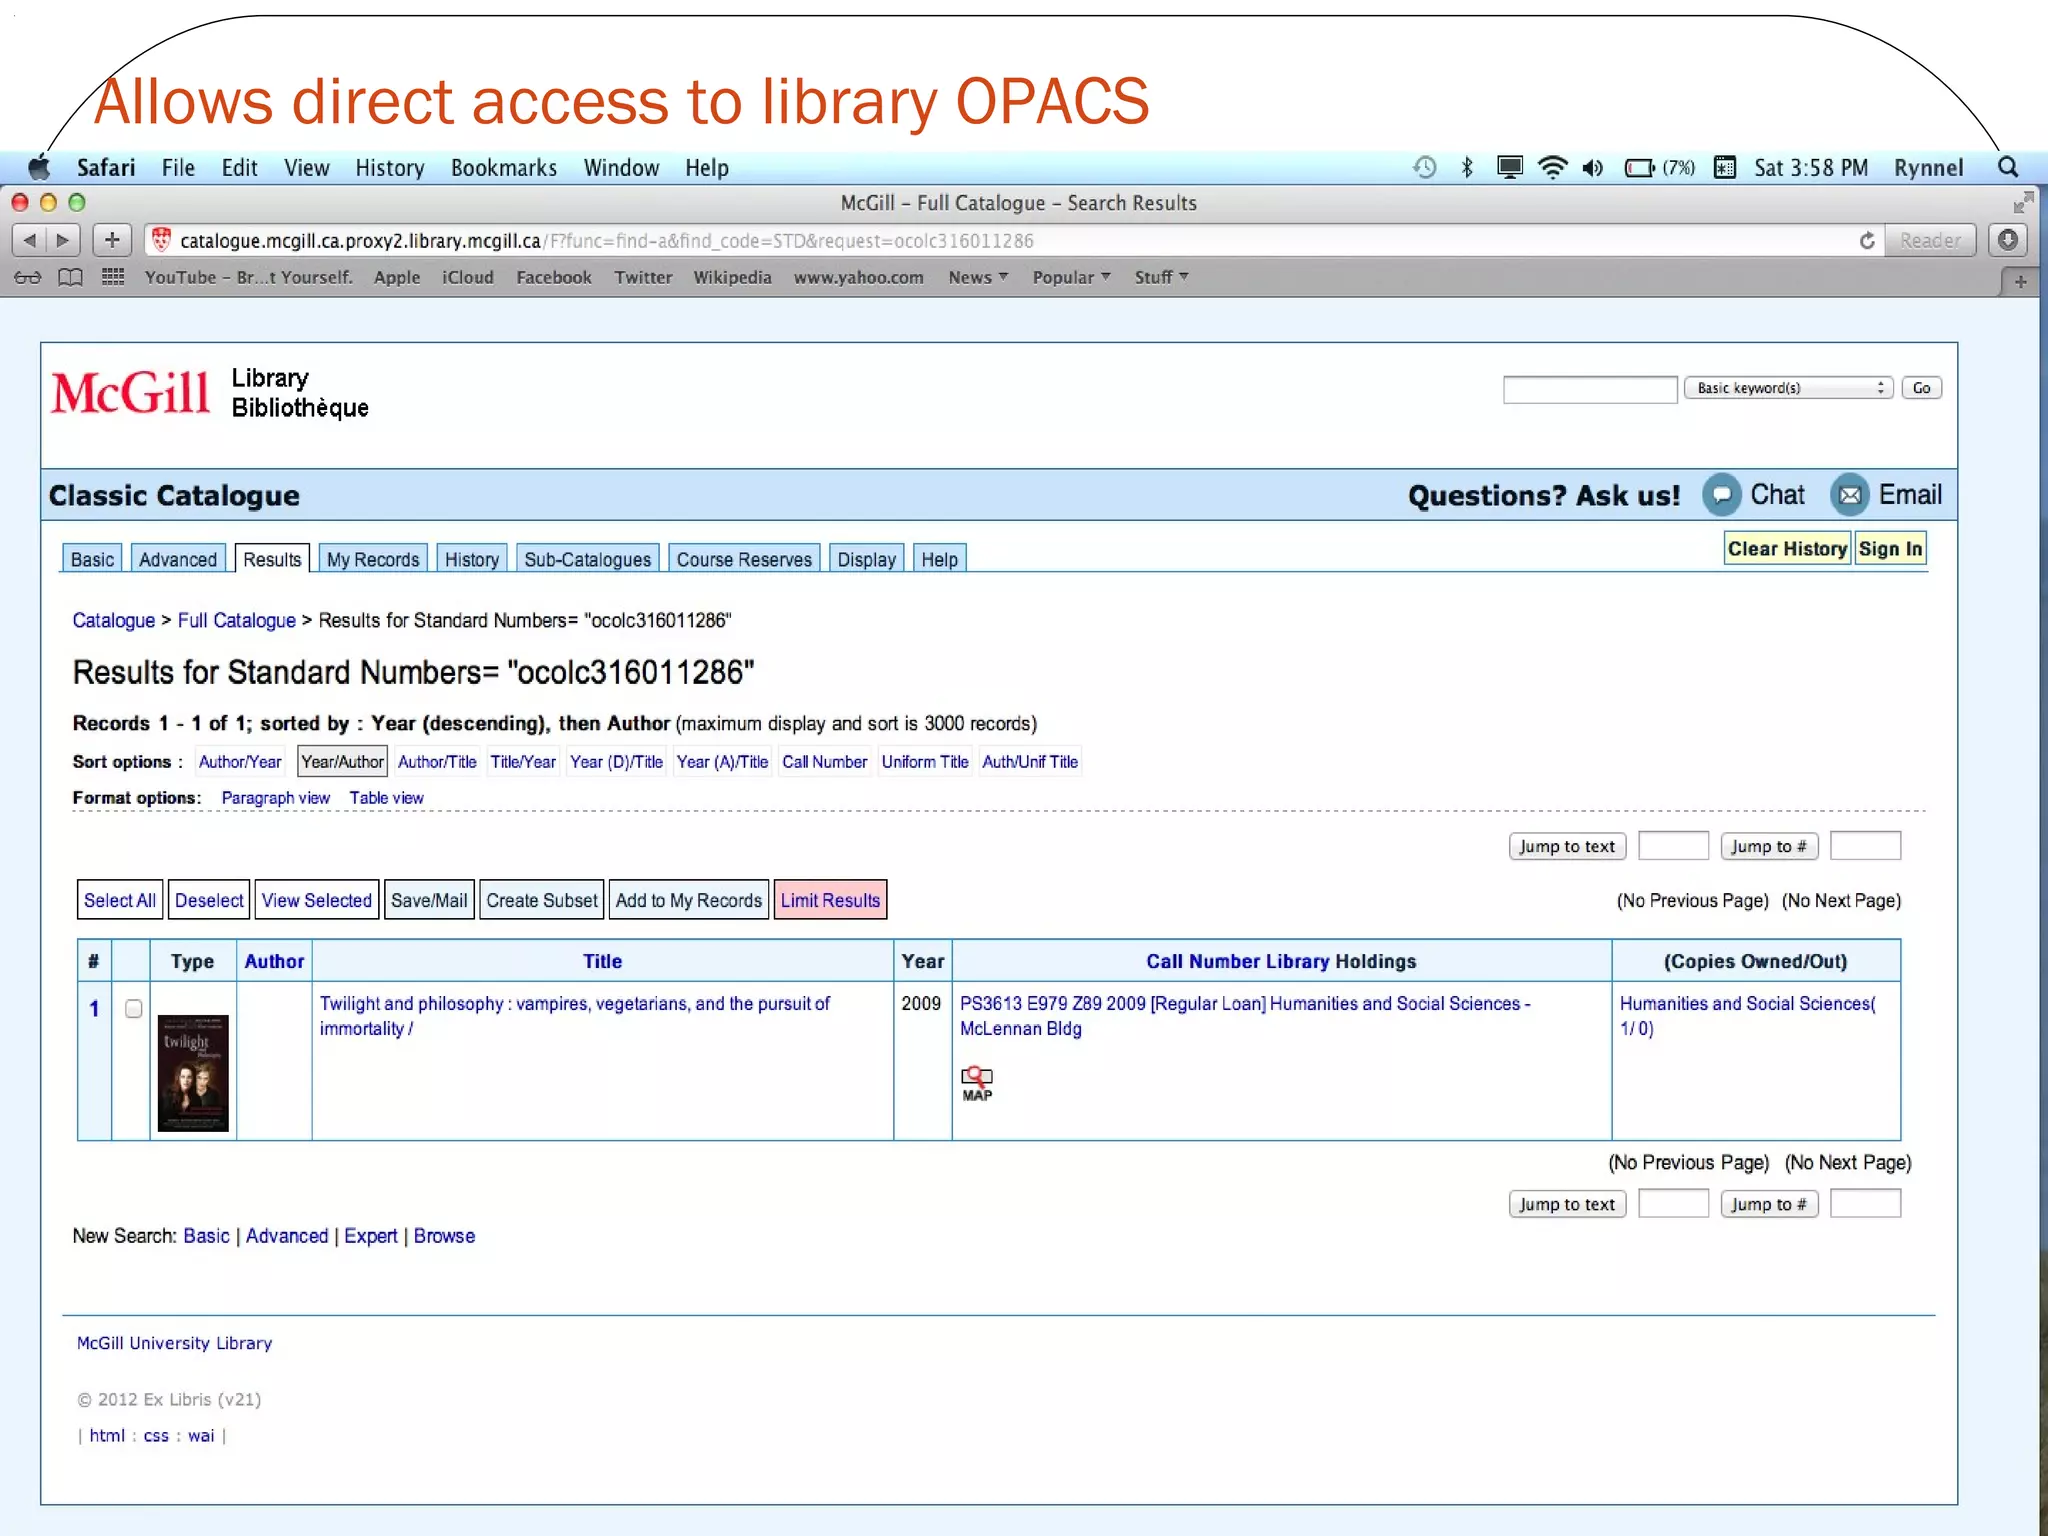
Task: Click the McGill logo
Action: [x=131, y=393]
